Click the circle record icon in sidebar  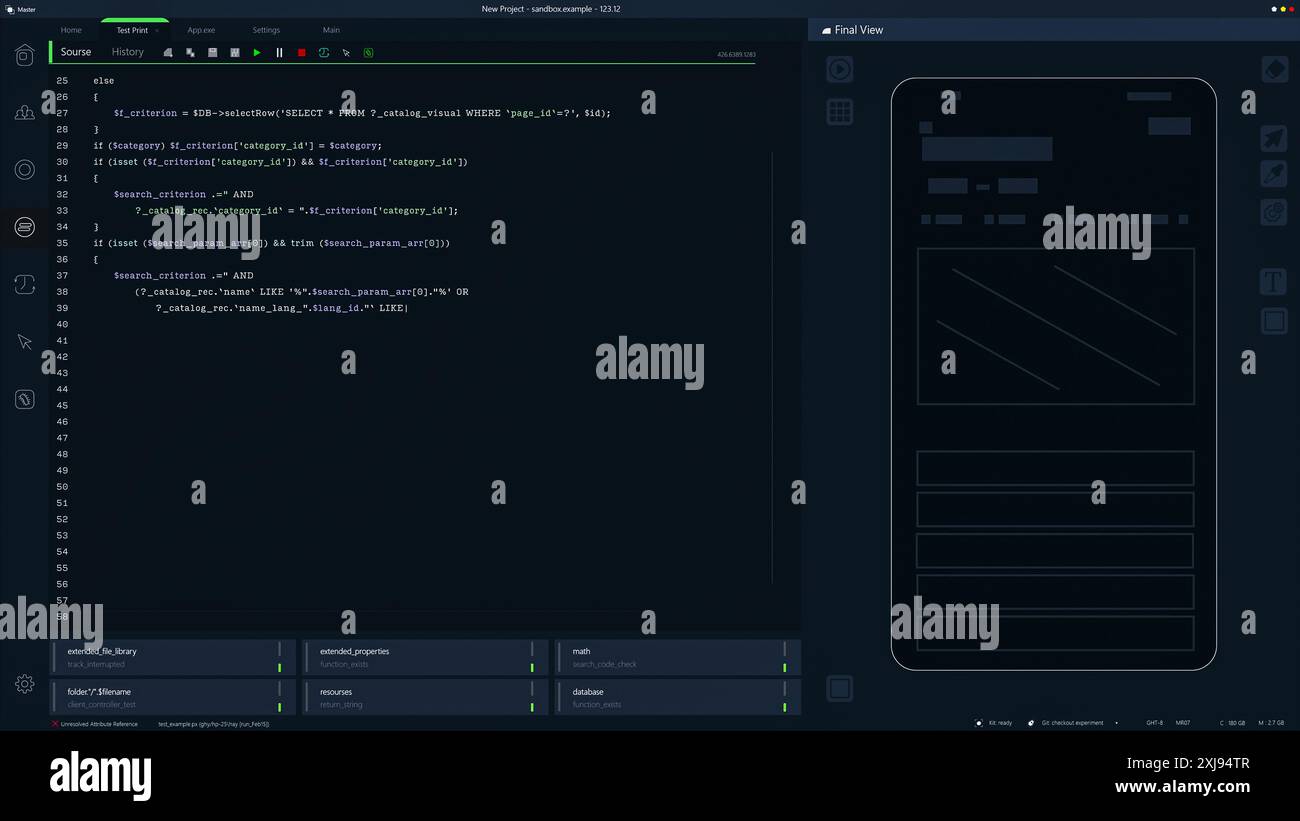click(25, 170)
